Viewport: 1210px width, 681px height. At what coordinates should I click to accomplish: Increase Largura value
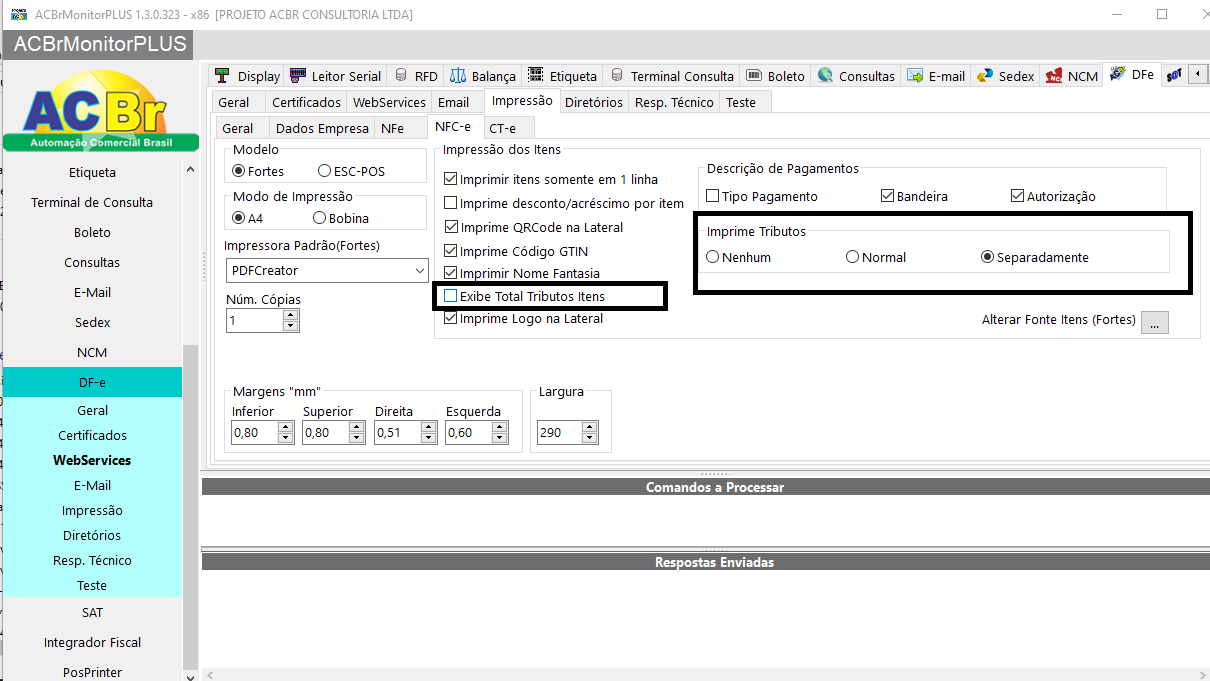pos(590,427)
